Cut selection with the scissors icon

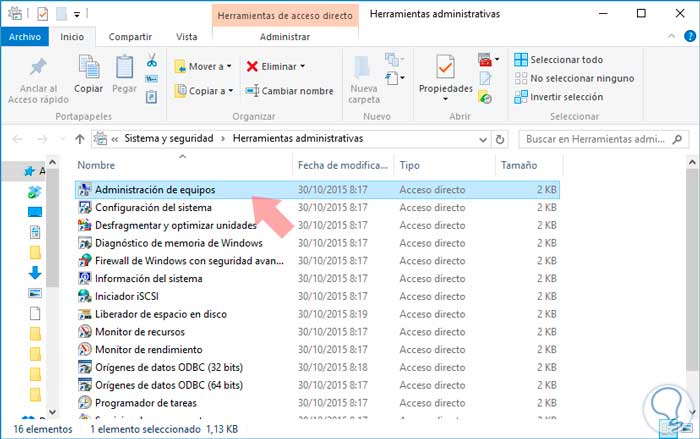point(152,60)
